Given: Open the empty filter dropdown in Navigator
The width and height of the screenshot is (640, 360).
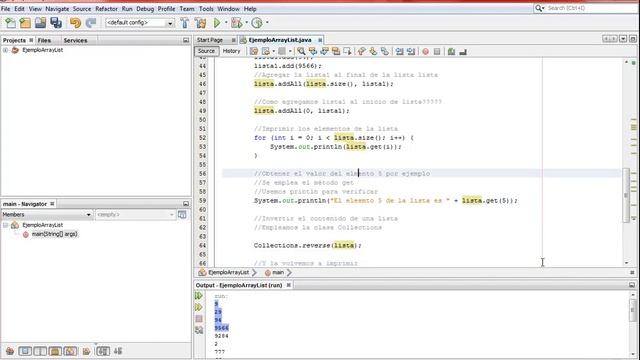Looking at the screenshot, I should (x=136, y=215).
